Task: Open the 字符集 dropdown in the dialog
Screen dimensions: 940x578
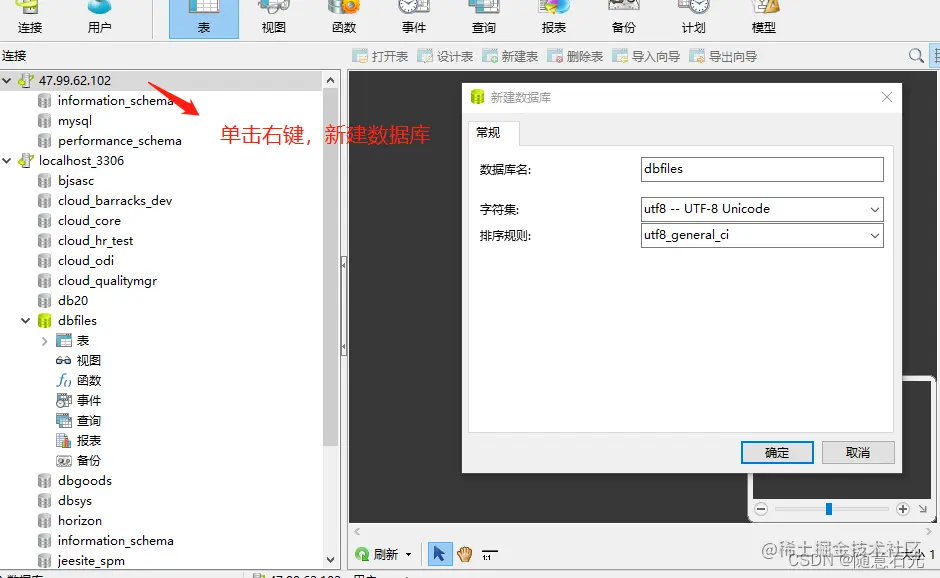Action: tap(876, 209)
